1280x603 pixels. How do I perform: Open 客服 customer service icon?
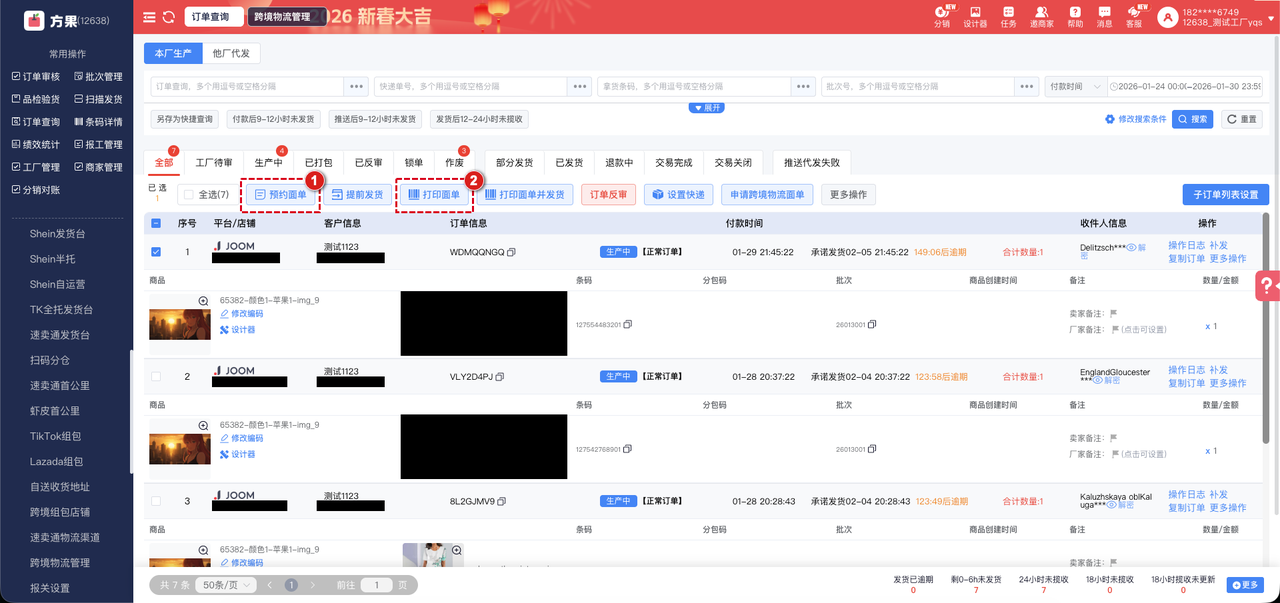(x=1134, y=13)
